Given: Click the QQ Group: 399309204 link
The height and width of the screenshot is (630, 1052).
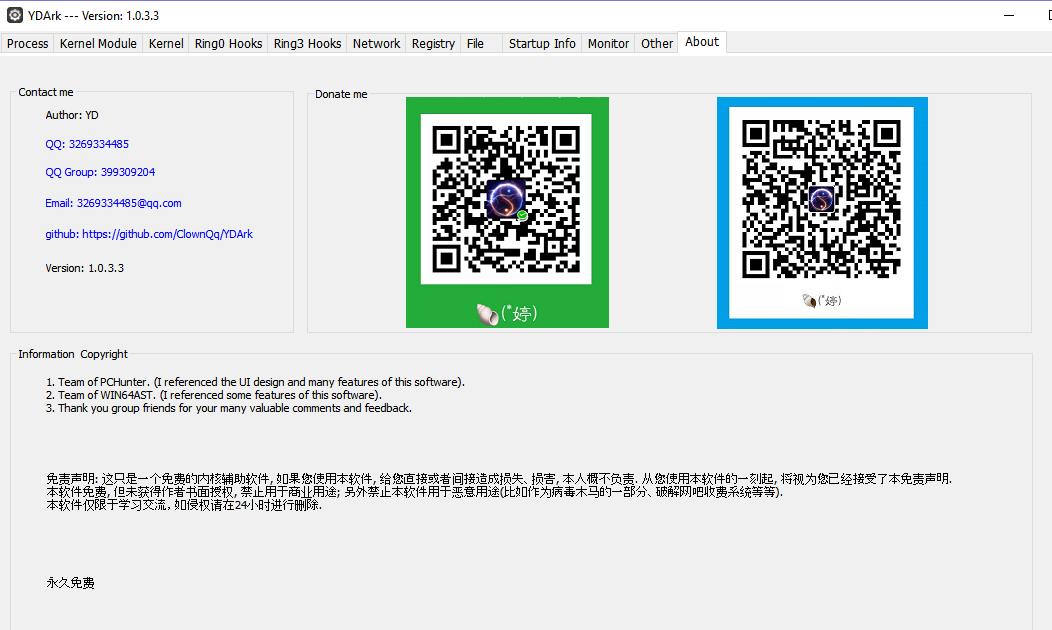Looking at the screenshot, I should click(100, 172).
